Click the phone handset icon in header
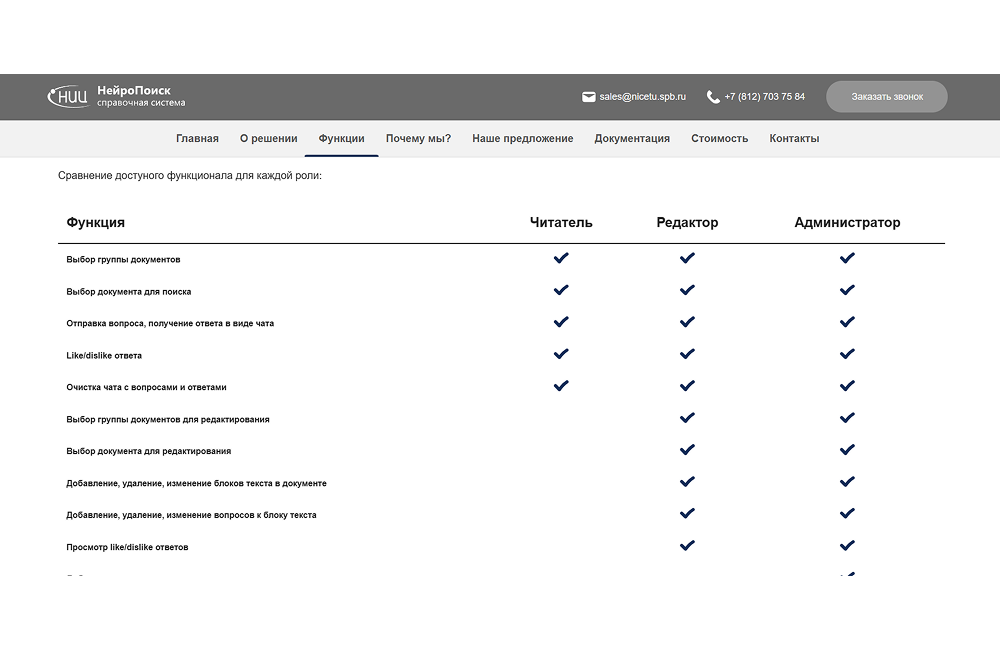1000x650 pixels. click(713, 97)
